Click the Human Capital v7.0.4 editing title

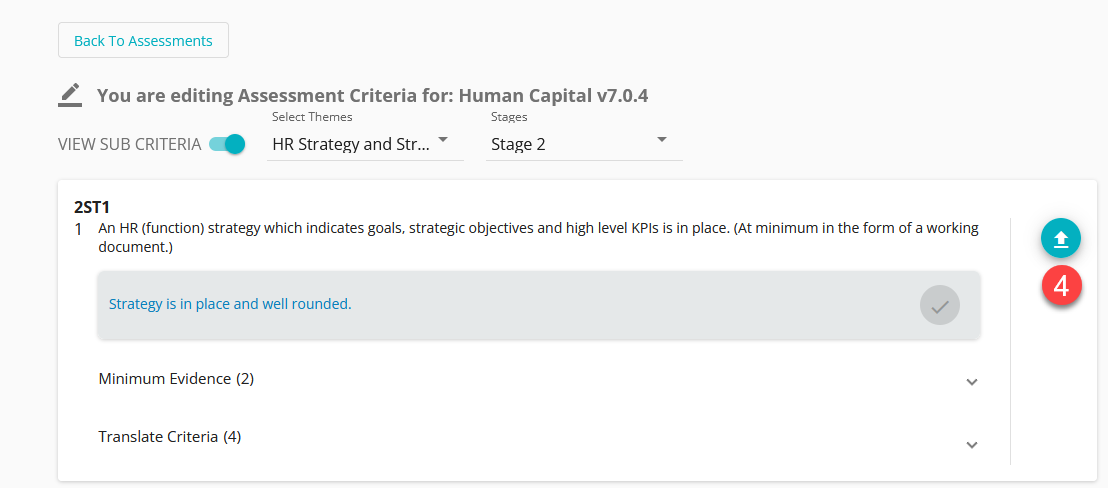coord(372,95)
